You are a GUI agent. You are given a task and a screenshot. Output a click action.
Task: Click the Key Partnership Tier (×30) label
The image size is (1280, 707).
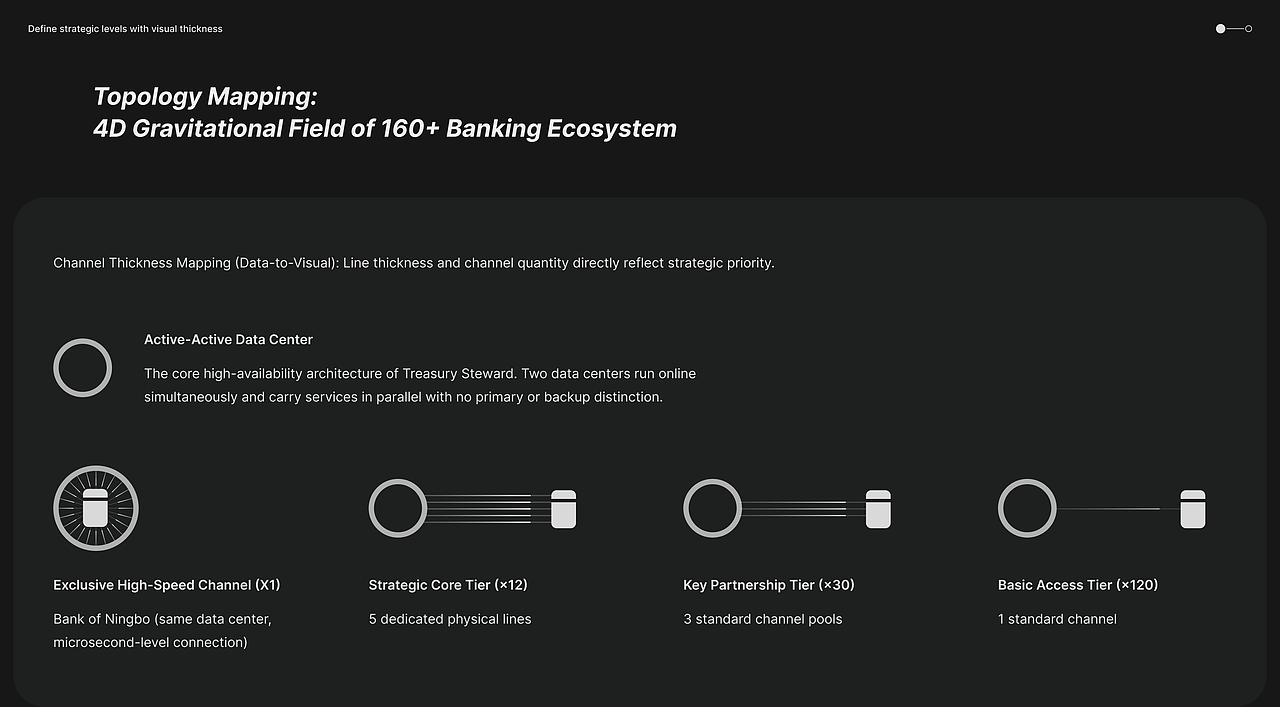[x=769, y=585]
